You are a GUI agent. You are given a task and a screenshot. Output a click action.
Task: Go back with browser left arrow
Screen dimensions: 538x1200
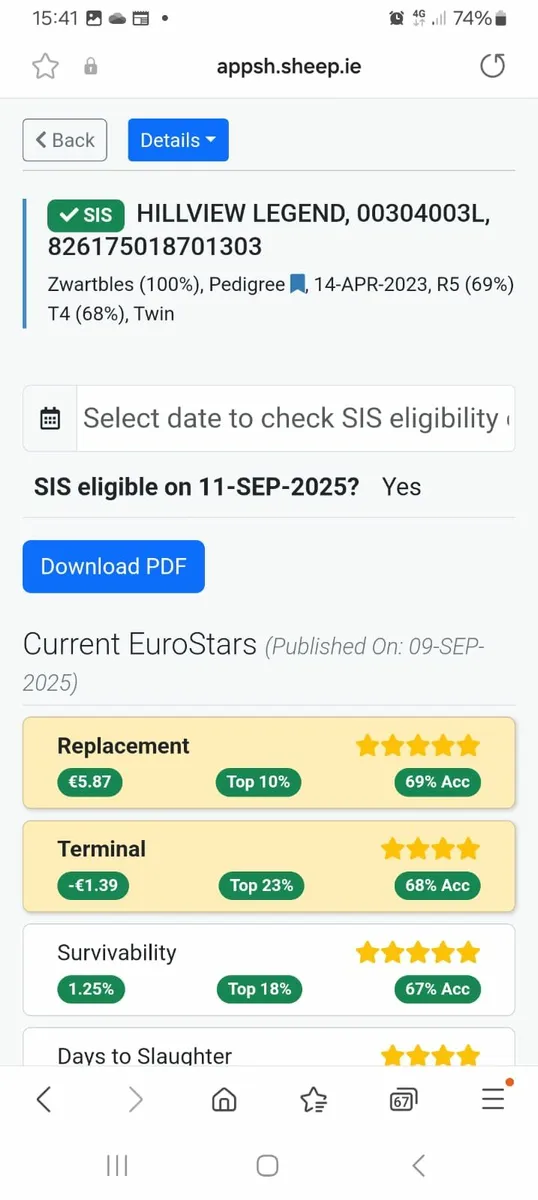44,1100
